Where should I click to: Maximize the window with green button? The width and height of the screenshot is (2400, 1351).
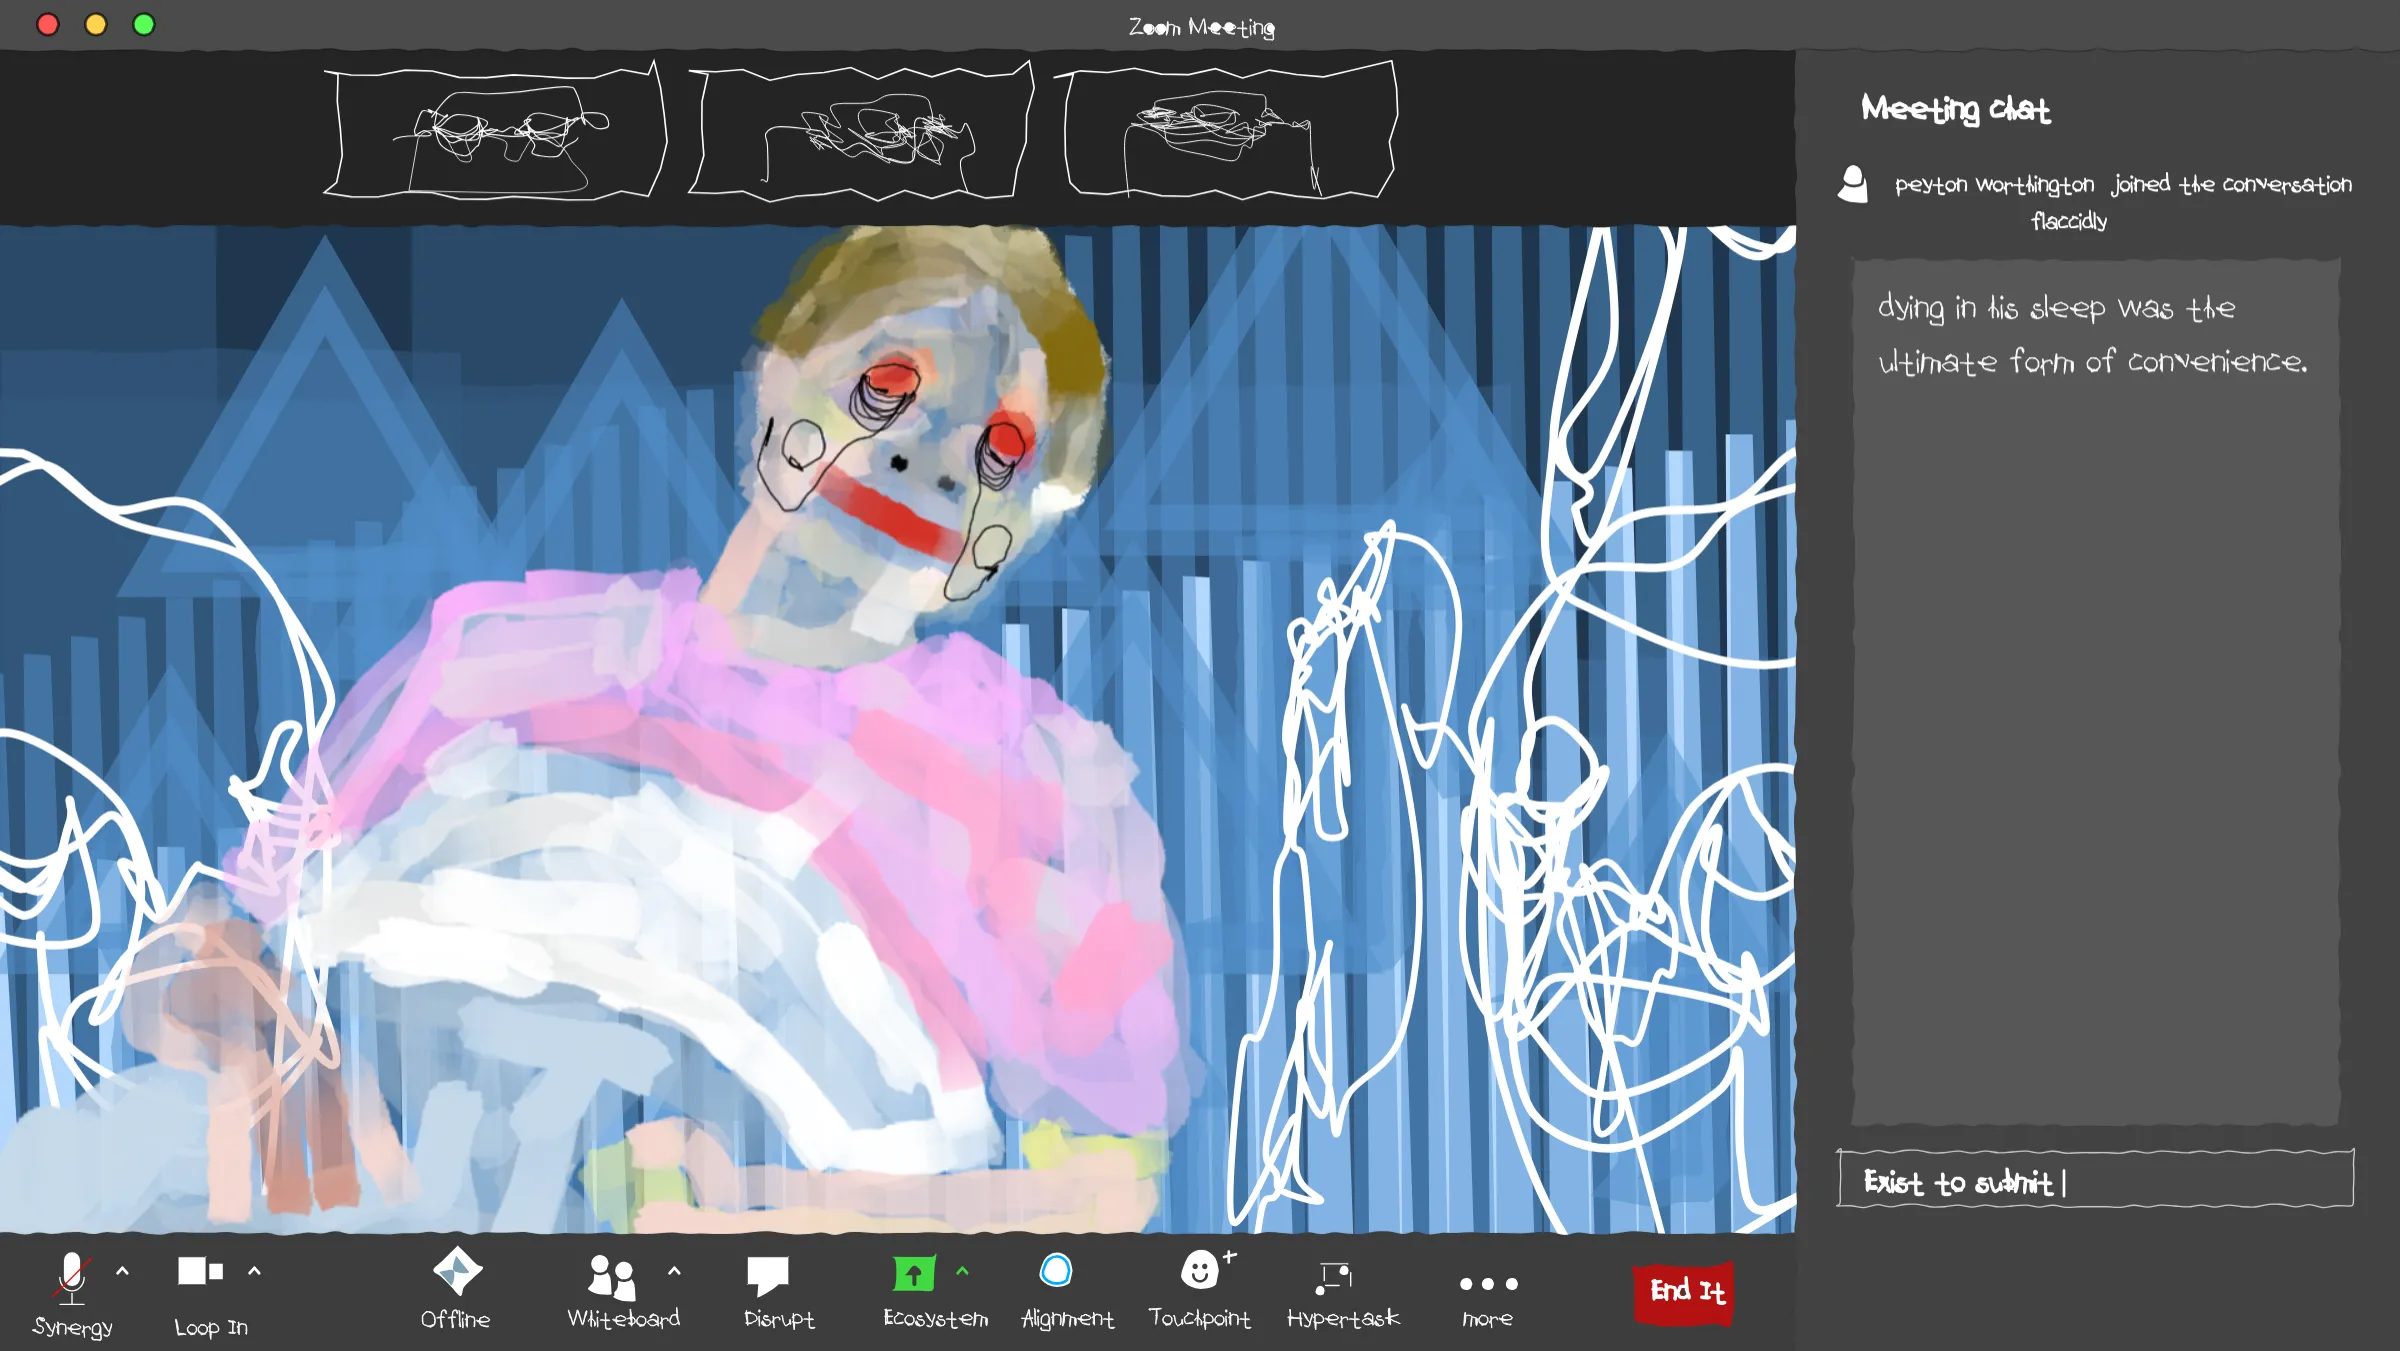143,24
